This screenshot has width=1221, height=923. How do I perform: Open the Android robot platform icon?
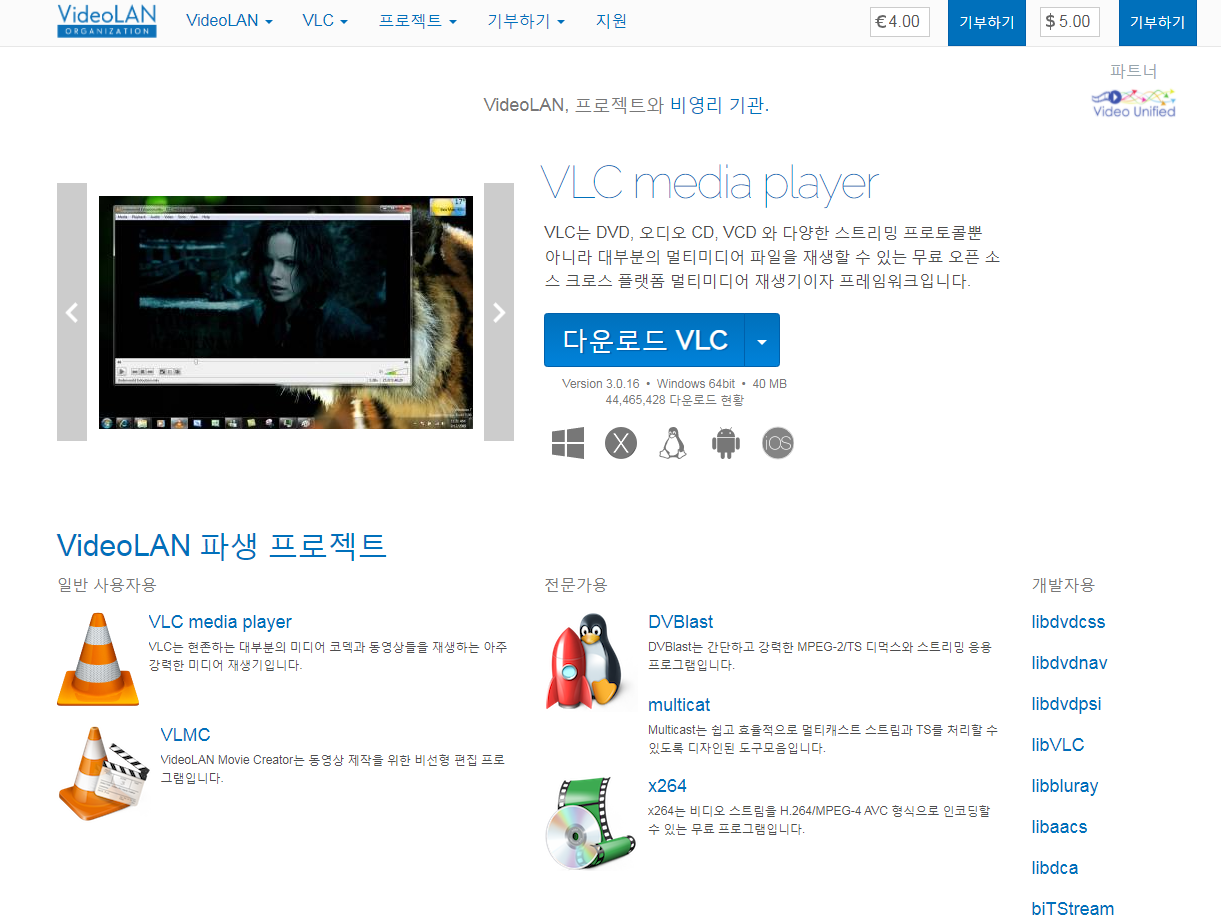coord(725,443)
